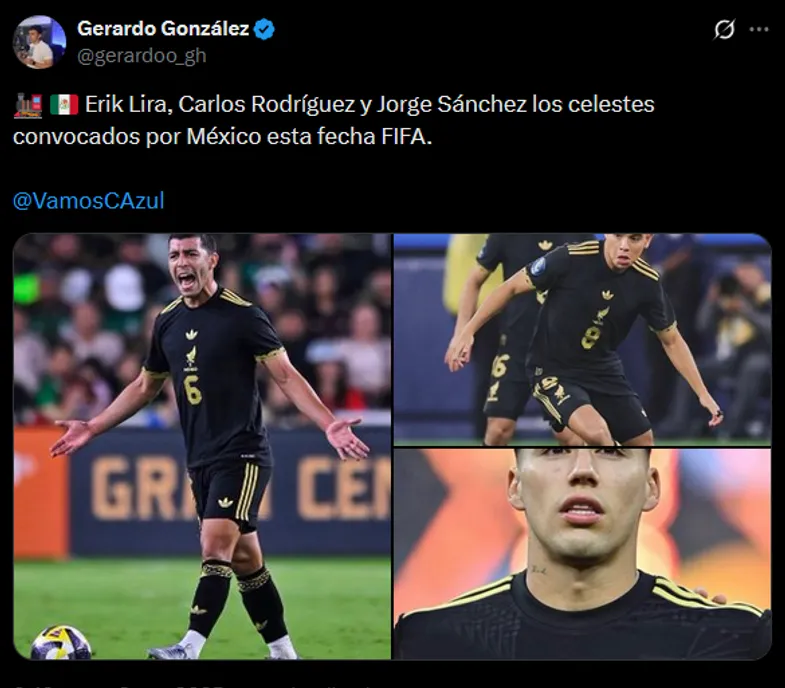Click the neck tattoo in close-up photo
The height and width of the screenshot is (688, 785).
[539, 570]
